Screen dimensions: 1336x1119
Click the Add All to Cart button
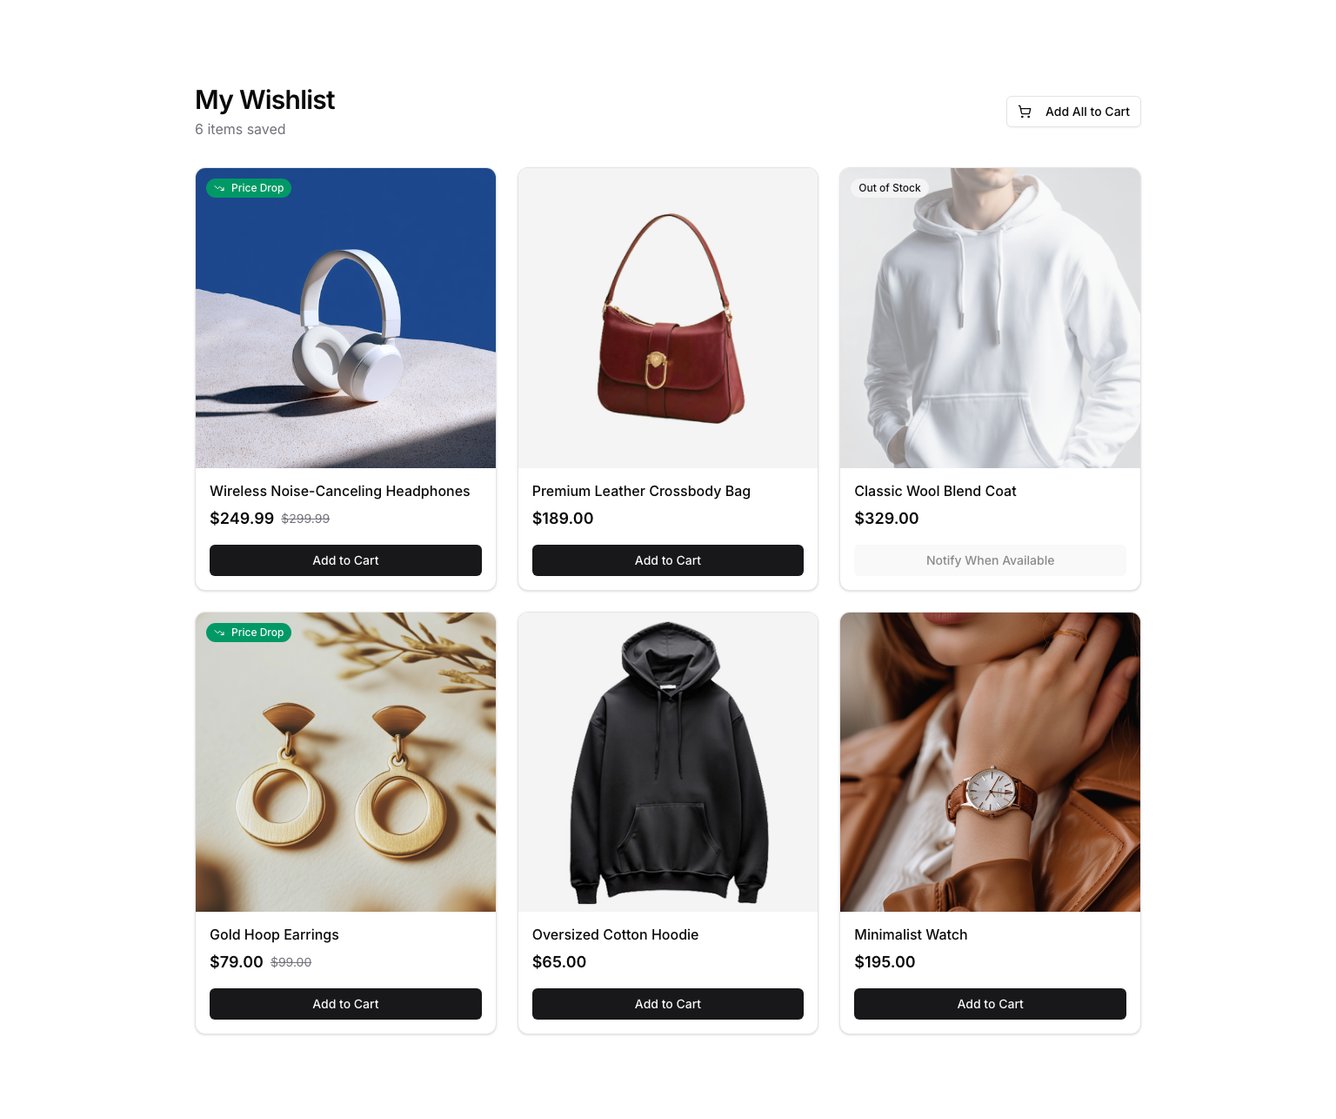[x=1073, y=112]
